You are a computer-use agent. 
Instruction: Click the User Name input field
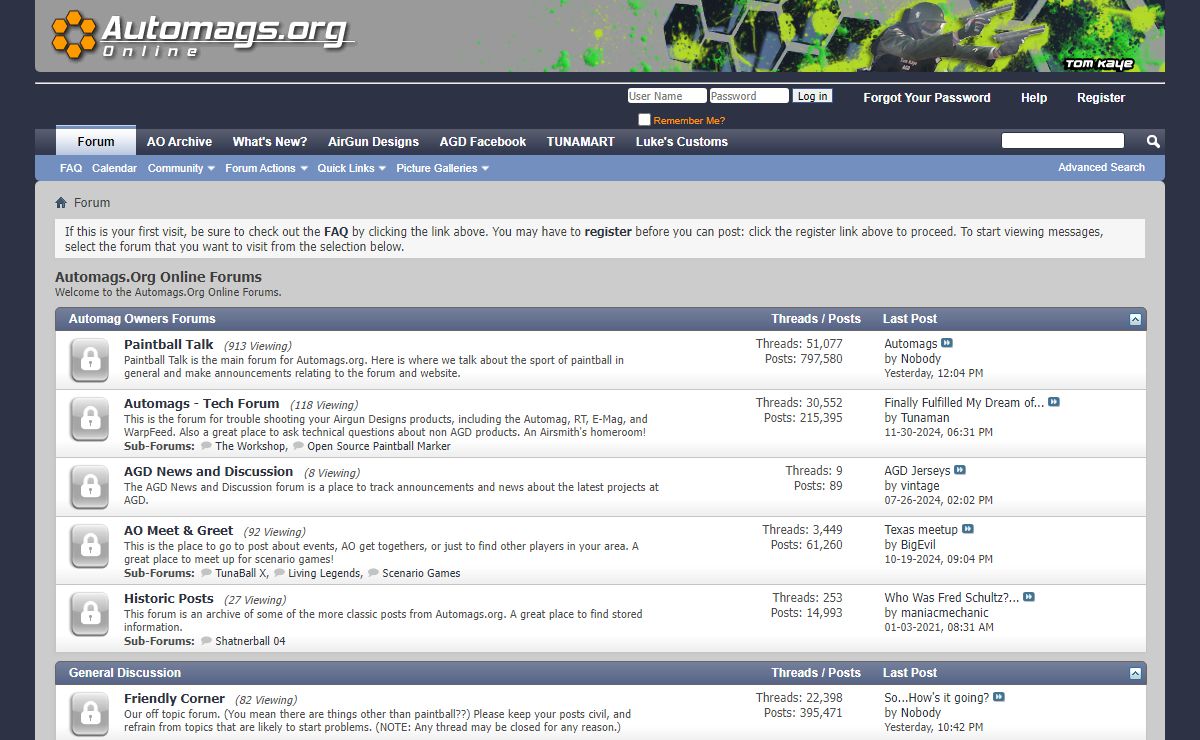[x=667, y=96]
